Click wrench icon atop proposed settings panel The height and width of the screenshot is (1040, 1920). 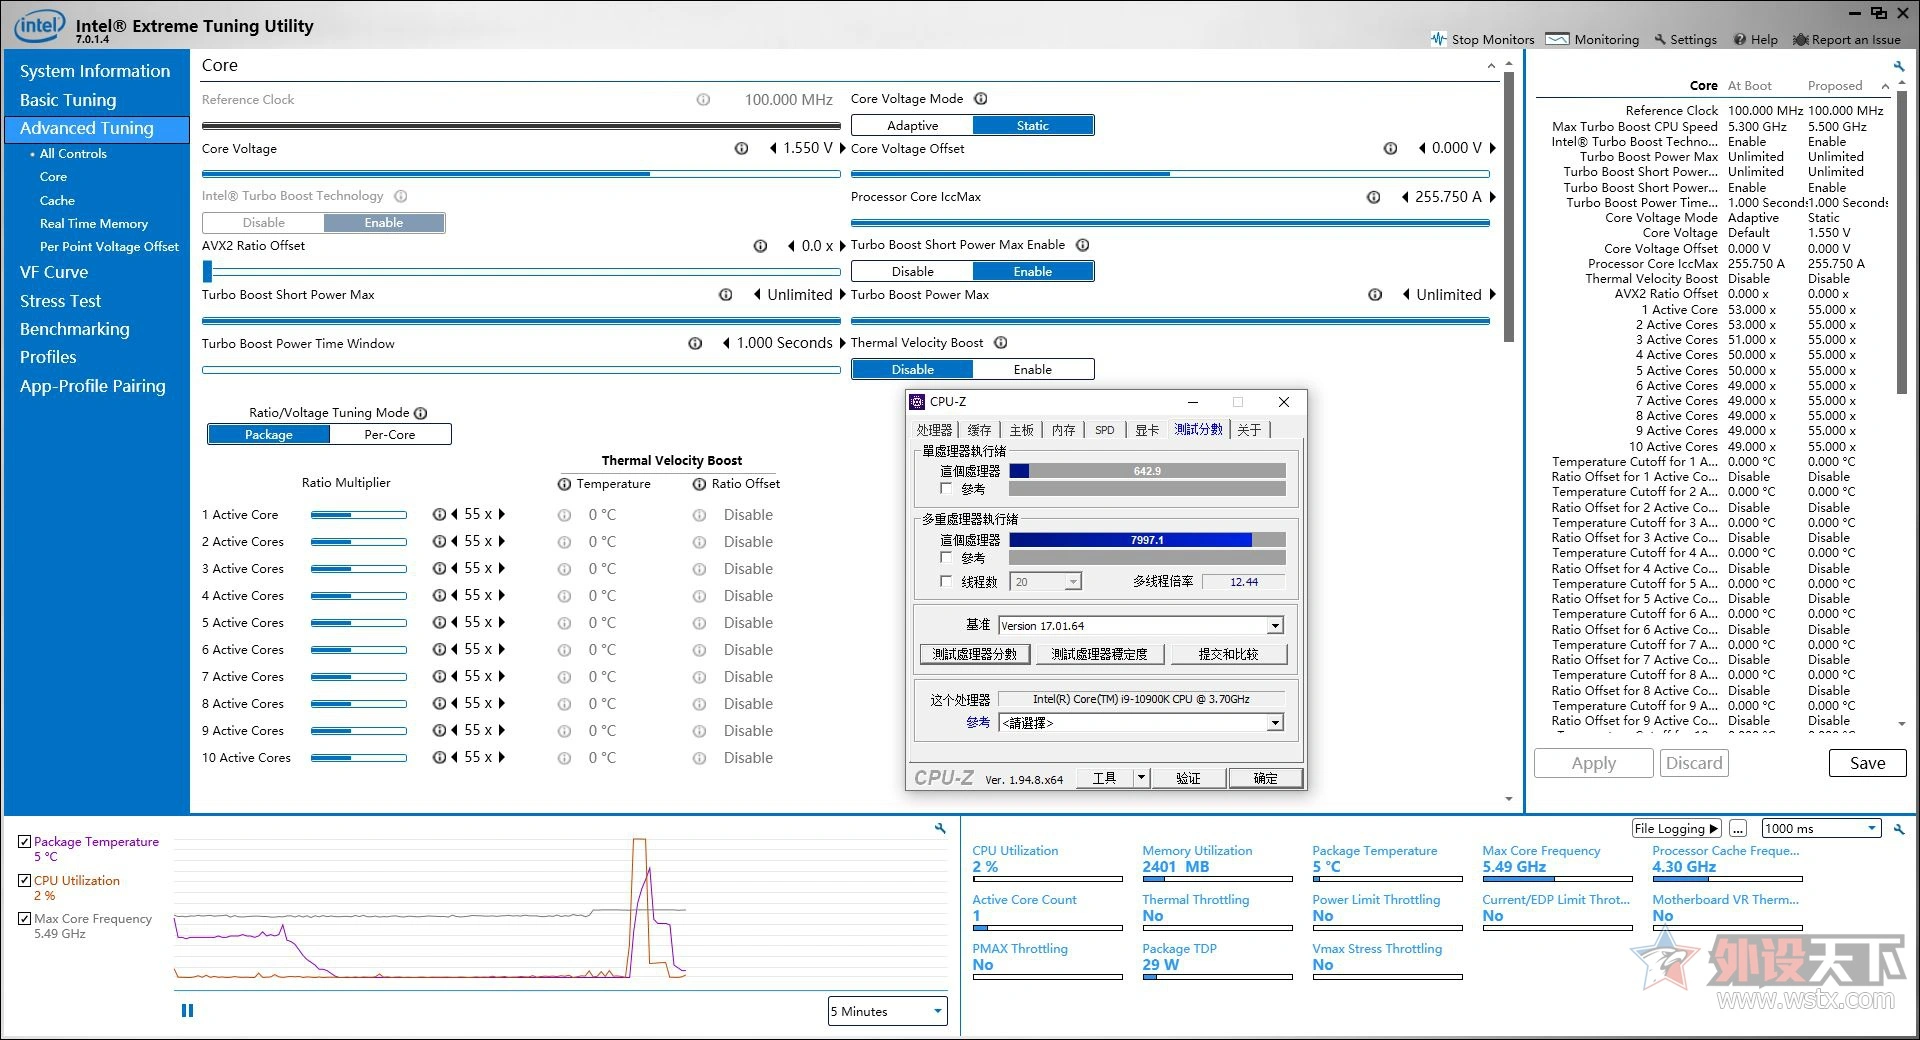[1899, 67]
